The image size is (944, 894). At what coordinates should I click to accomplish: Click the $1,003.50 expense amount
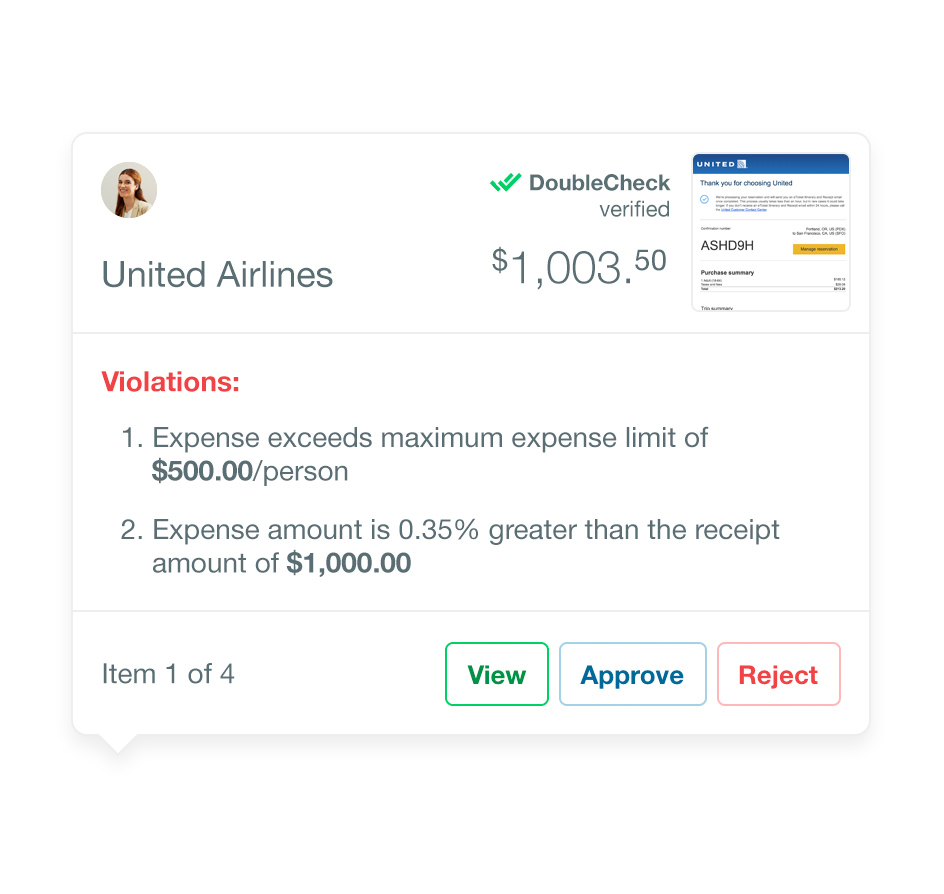(x=579, y=267)
